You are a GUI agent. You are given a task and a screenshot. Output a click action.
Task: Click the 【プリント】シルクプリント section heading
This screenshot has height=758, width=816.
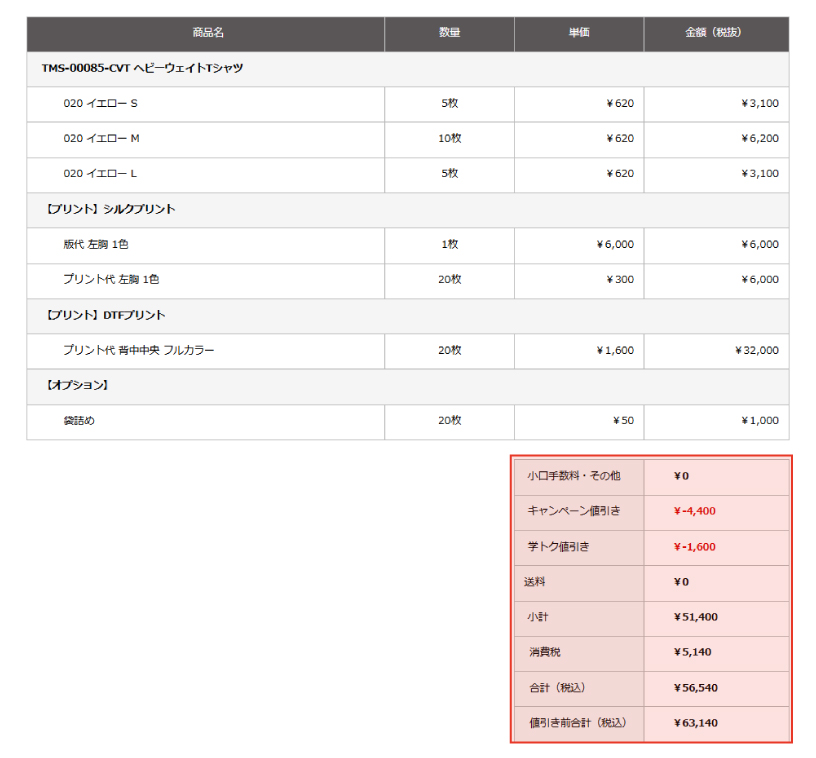[x=110, y=209]
